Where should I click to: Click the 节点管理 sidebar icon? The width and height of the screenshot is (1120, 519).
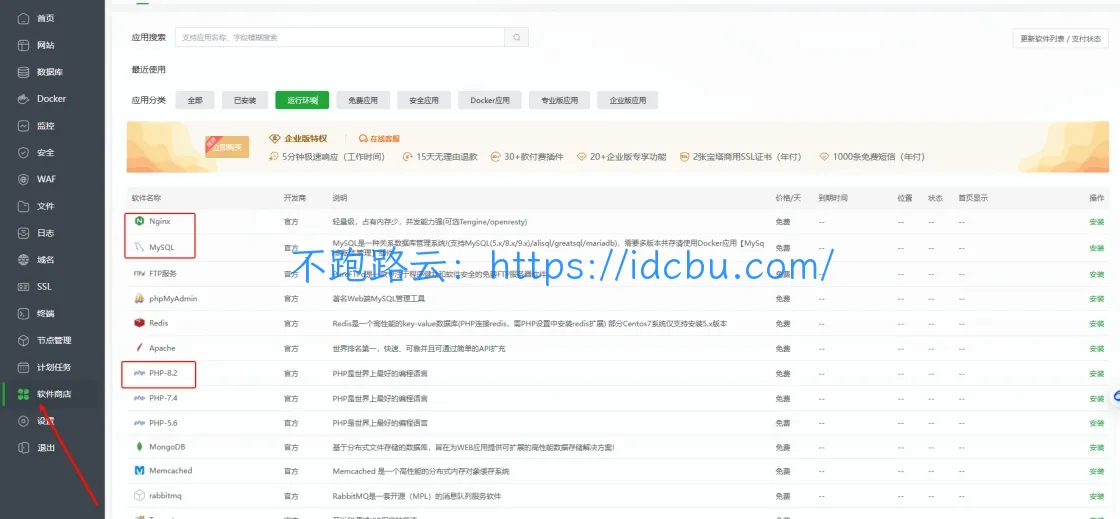[24, 341]
